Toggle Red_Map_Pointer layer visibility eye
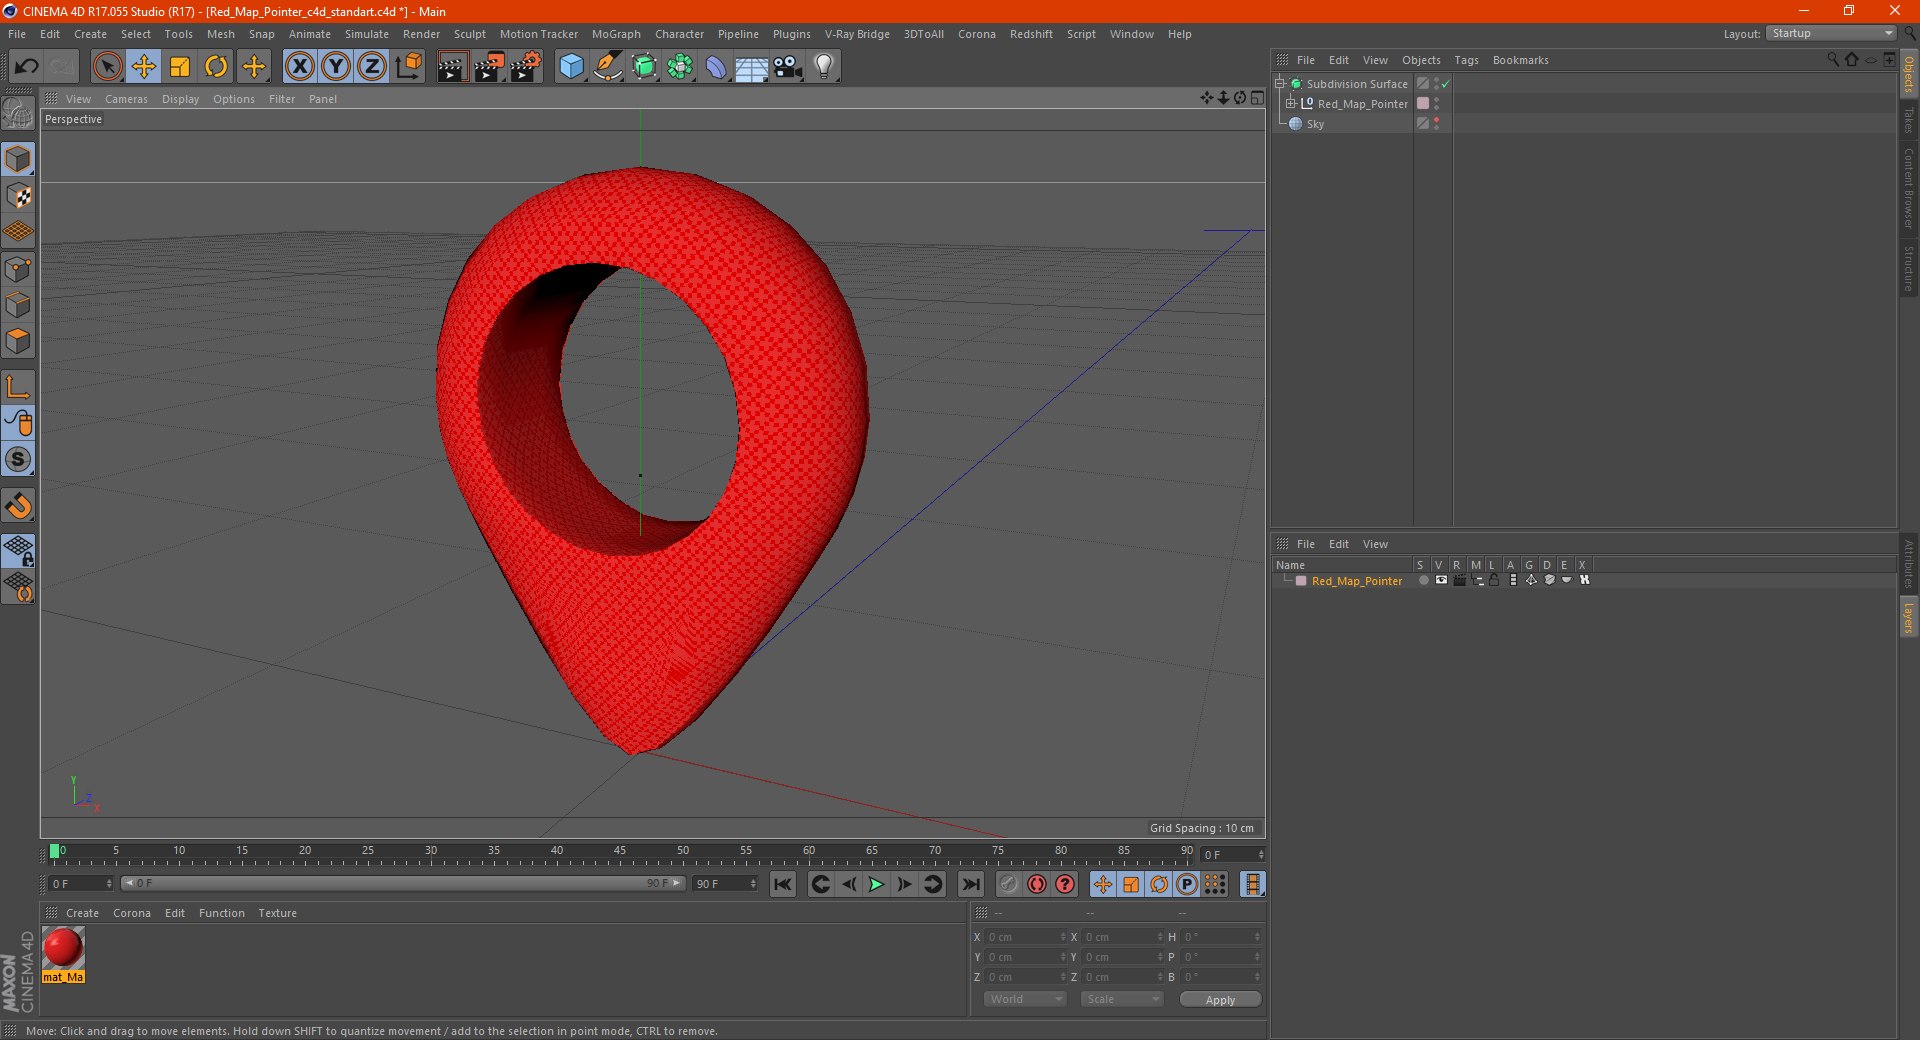 click(1441, 580)
